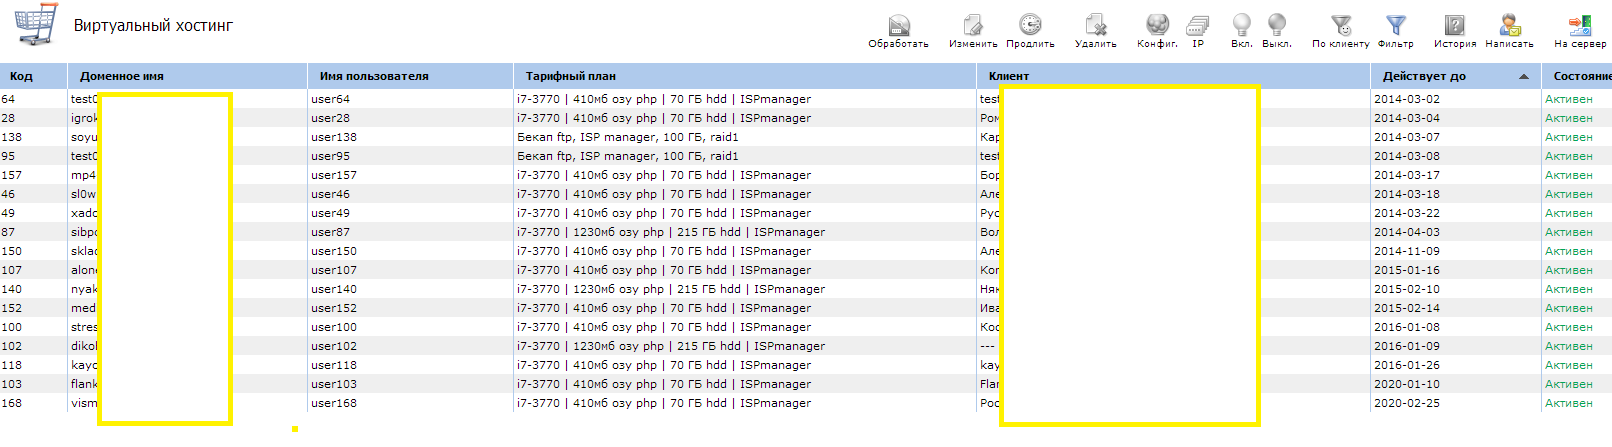1612x447 pixels.
Task: Click the Написать message icon
Action: 1509,27
